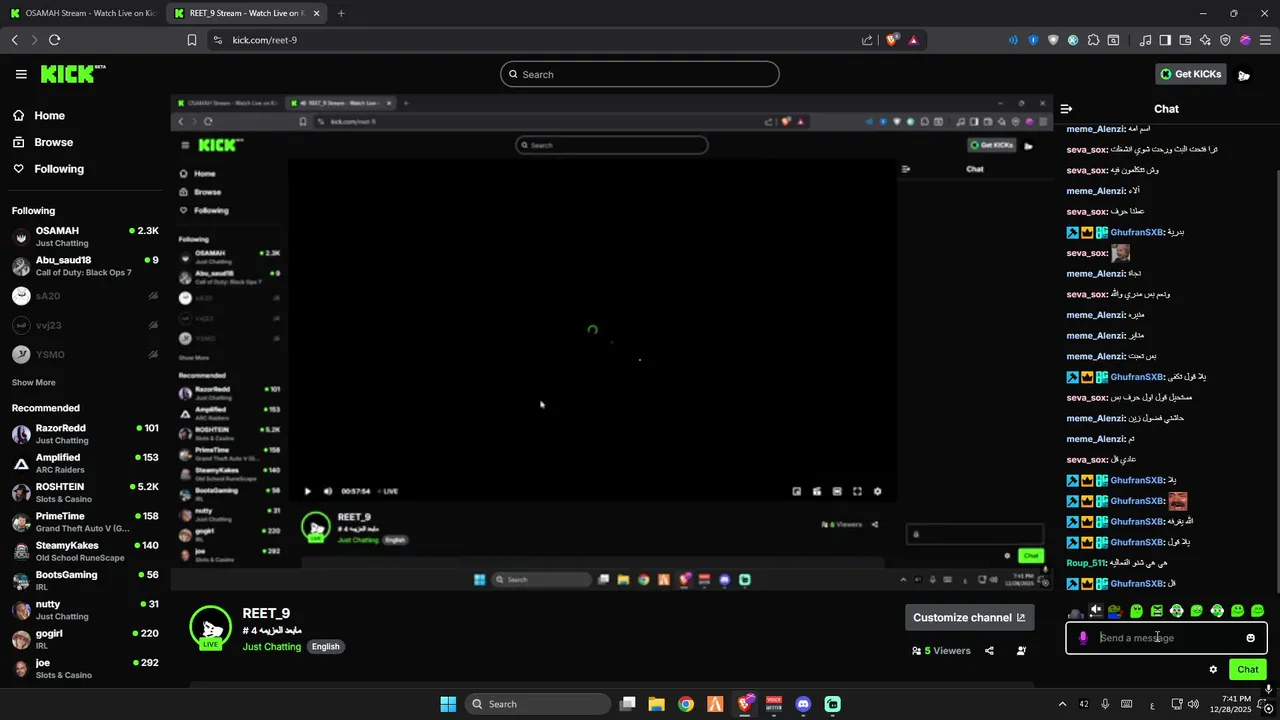Open OSAMAH channel in Following list
The width and height of the screenshot is (1280, 720).
click(x=85, y=237)
